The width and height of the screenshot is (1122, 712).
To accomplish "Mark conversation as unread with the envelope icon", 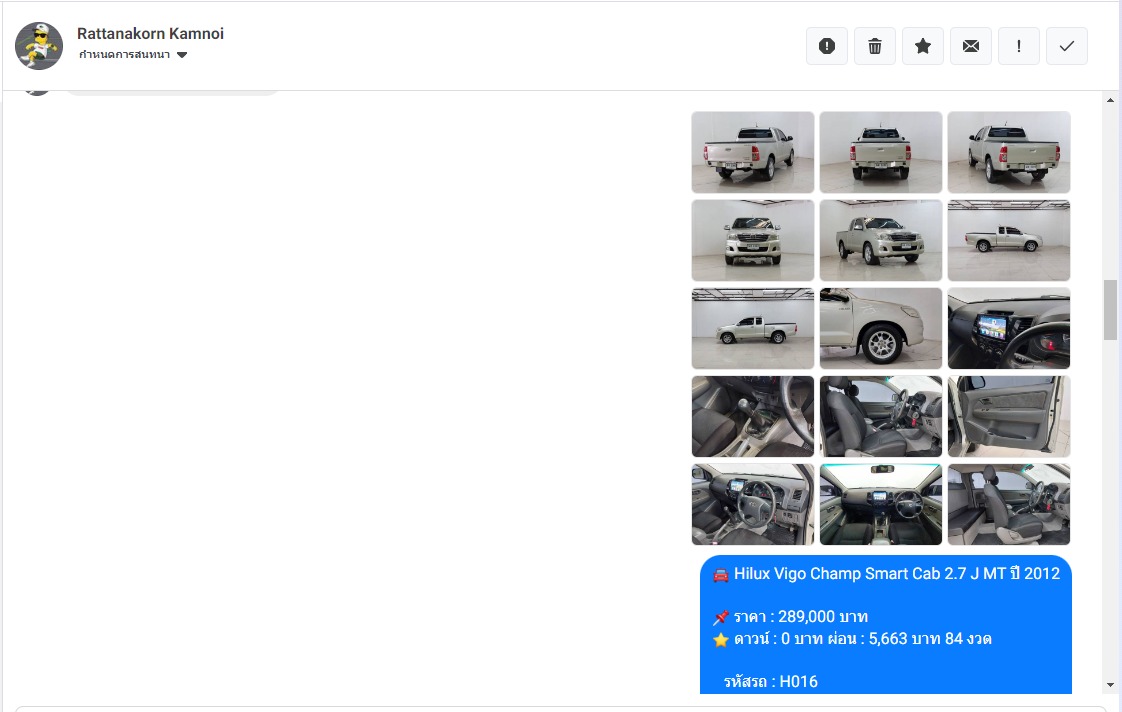I will click(x=970, y=46).
